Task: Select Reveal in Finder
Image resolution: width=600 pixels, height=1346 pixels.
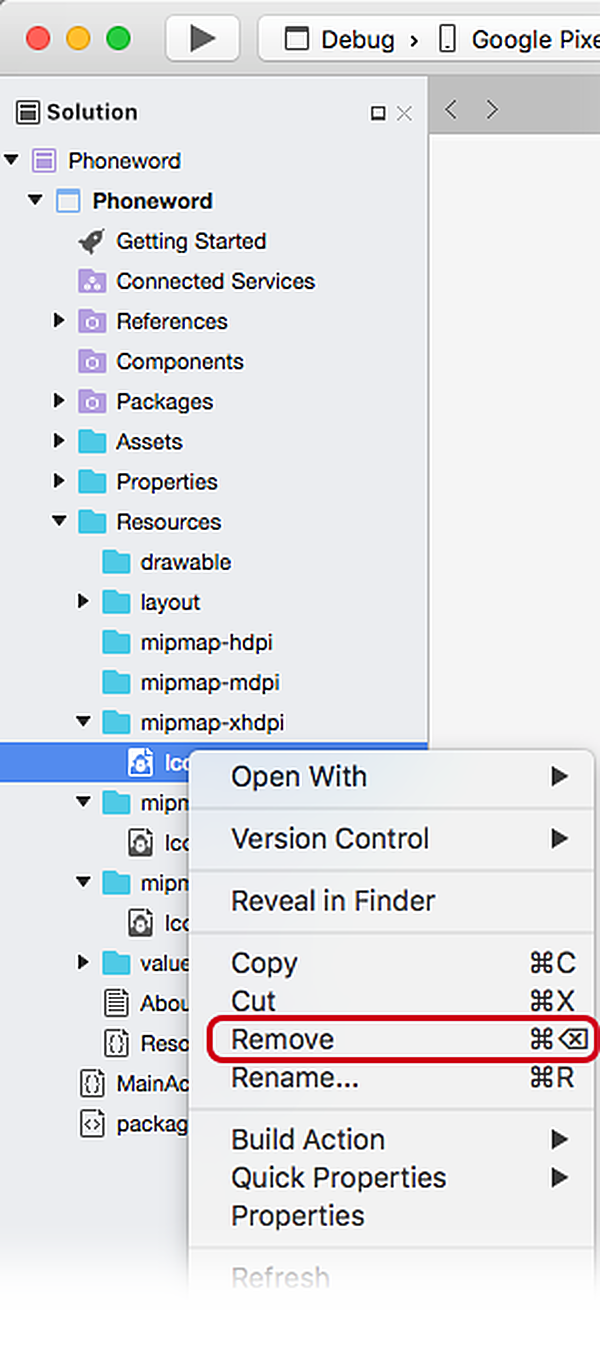Action: (x=333, y=901)
